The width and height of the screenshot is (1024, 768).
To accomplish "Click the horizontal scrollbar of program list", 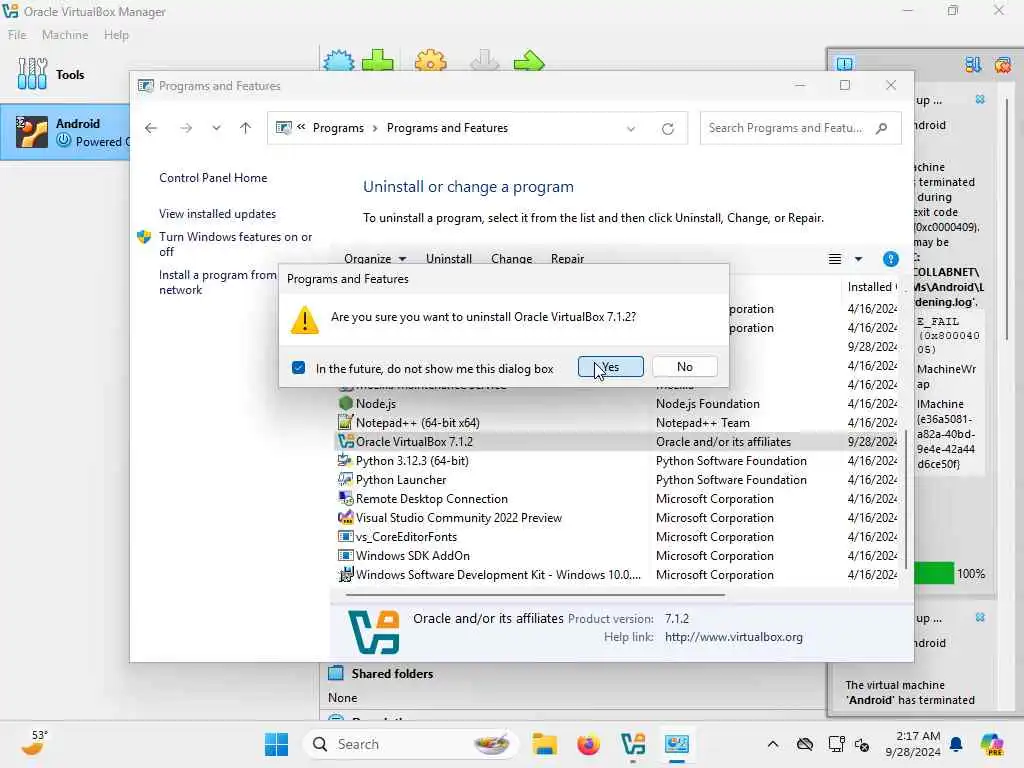I will point(535,595).
